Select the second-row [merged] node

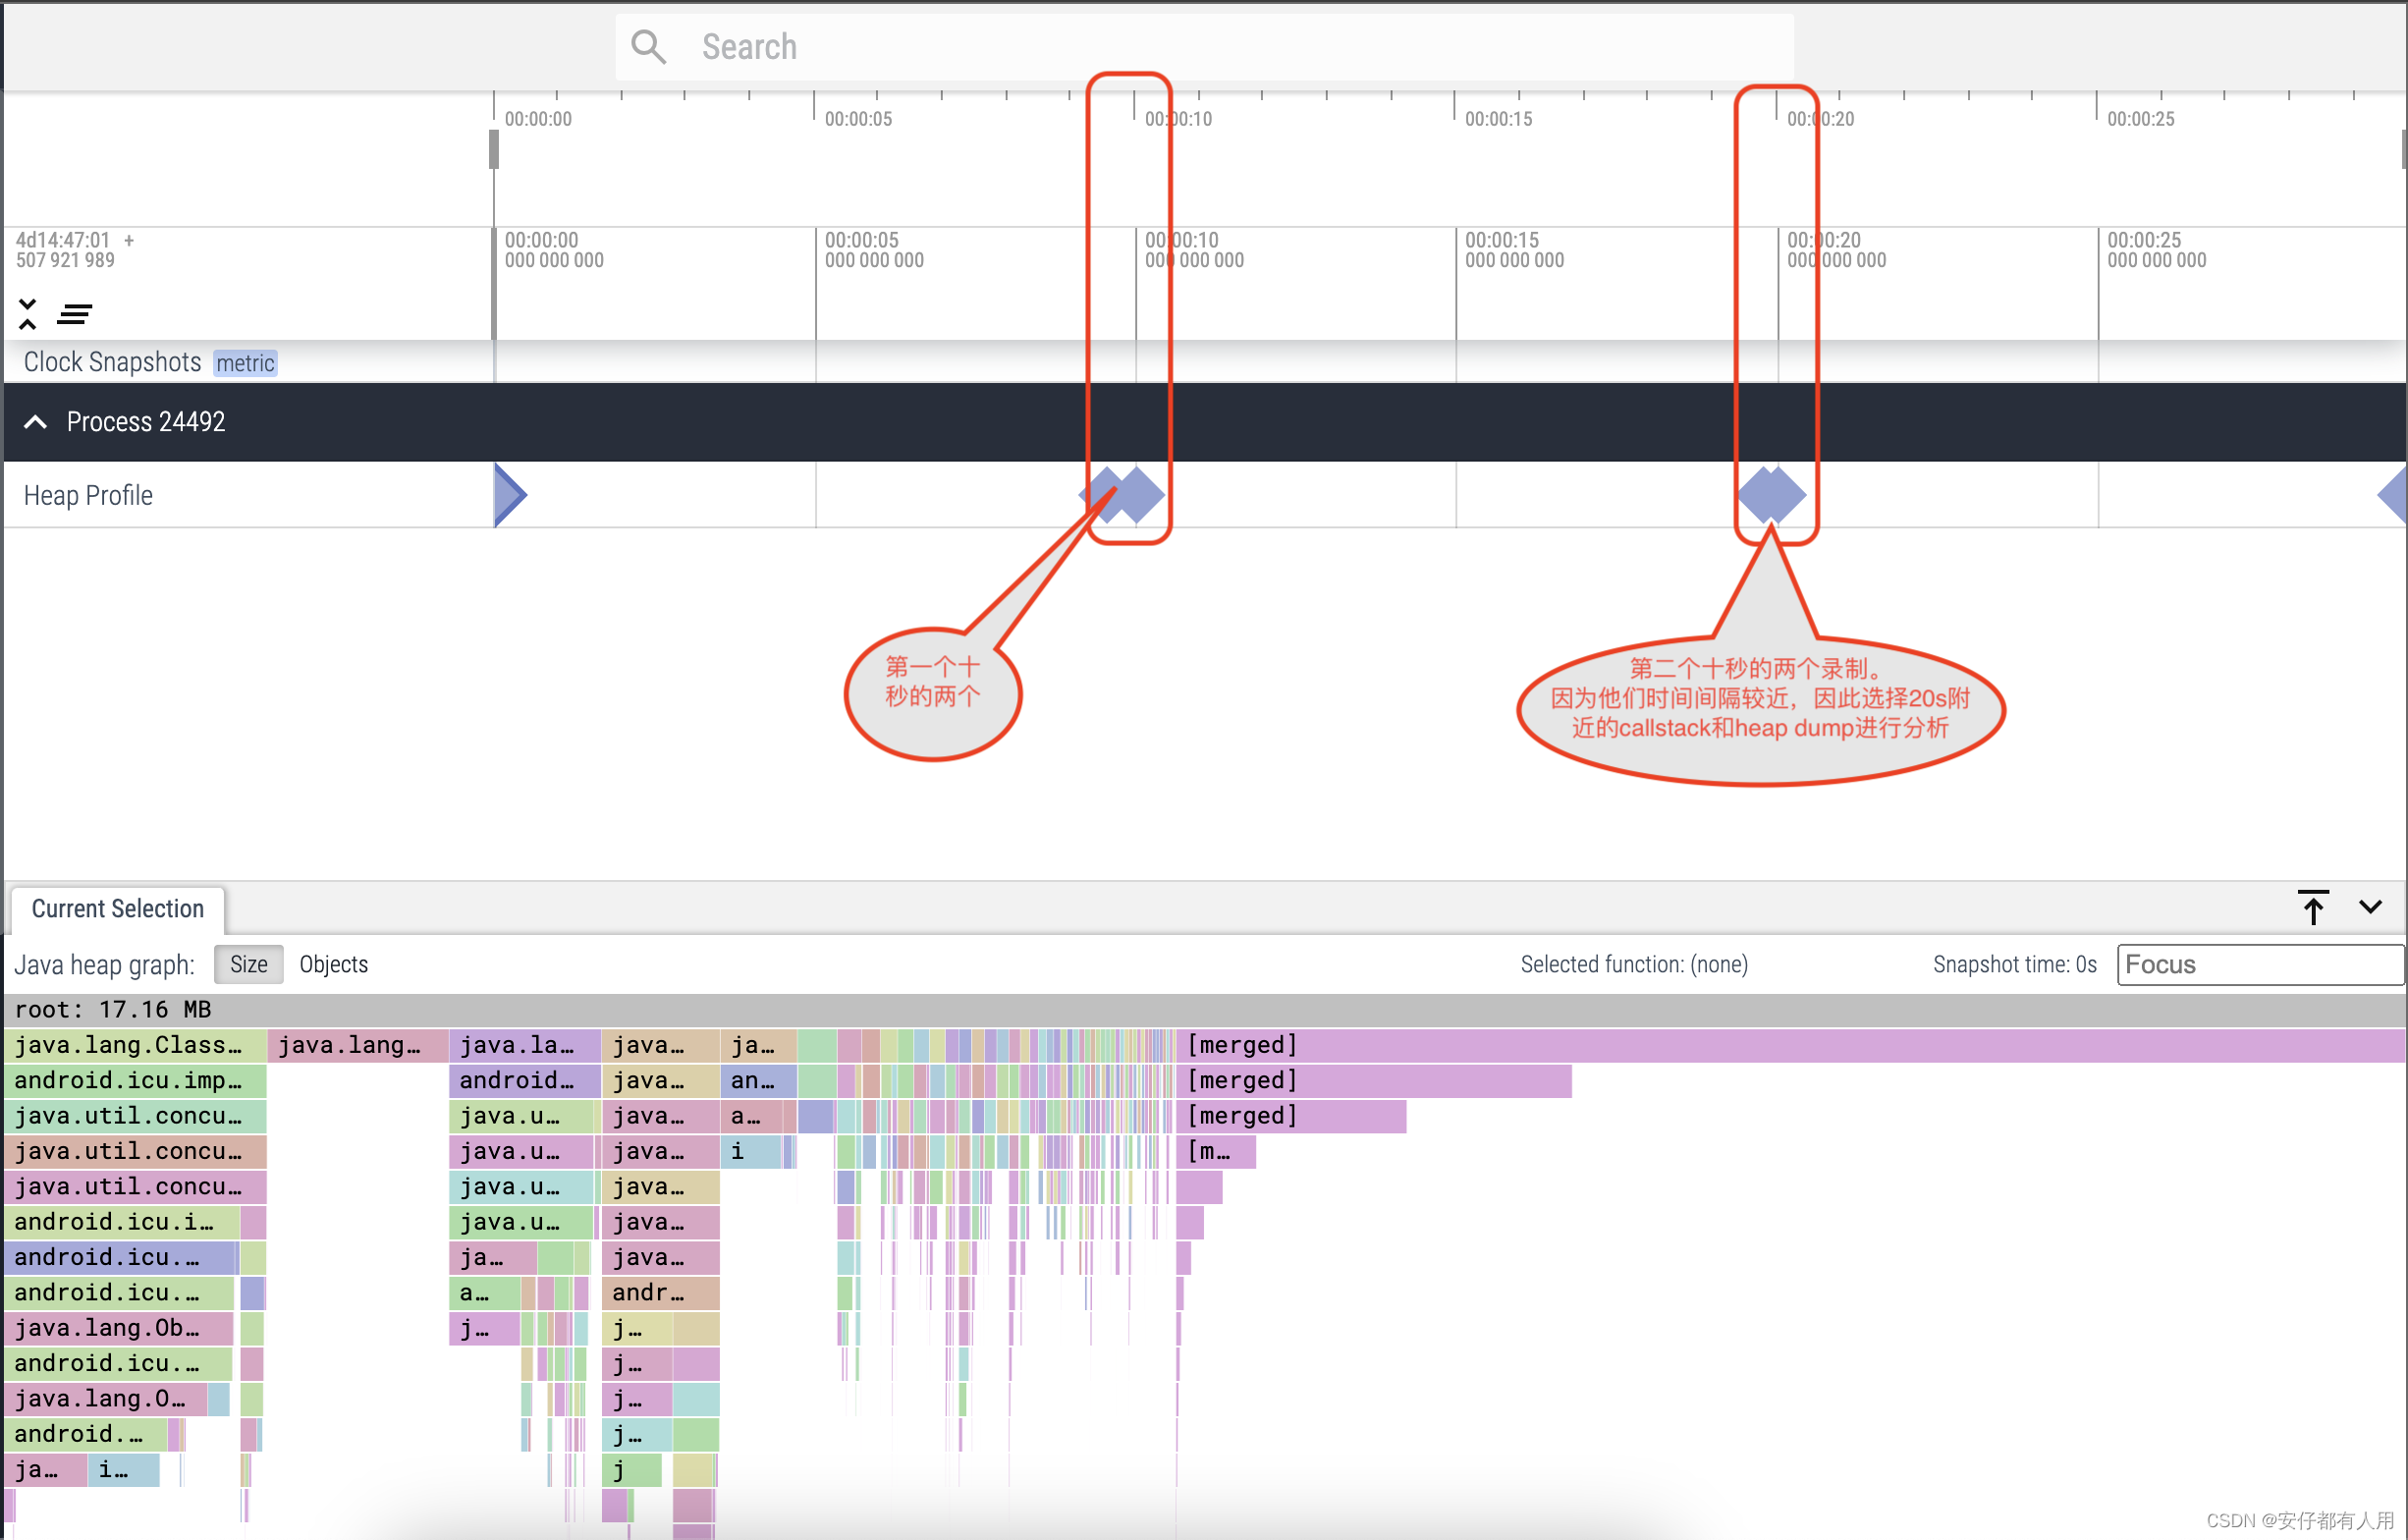click(1374, 1081)
